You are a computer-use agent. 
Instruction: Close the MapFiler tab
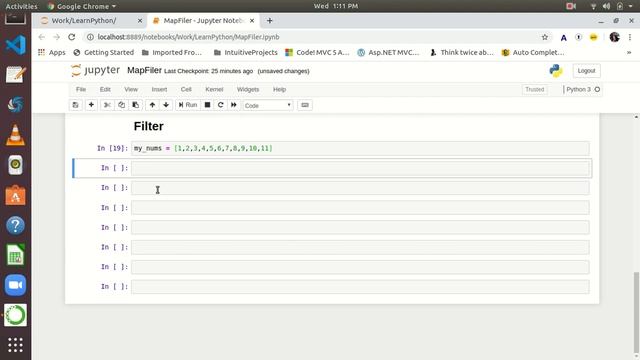coord(252,20)
